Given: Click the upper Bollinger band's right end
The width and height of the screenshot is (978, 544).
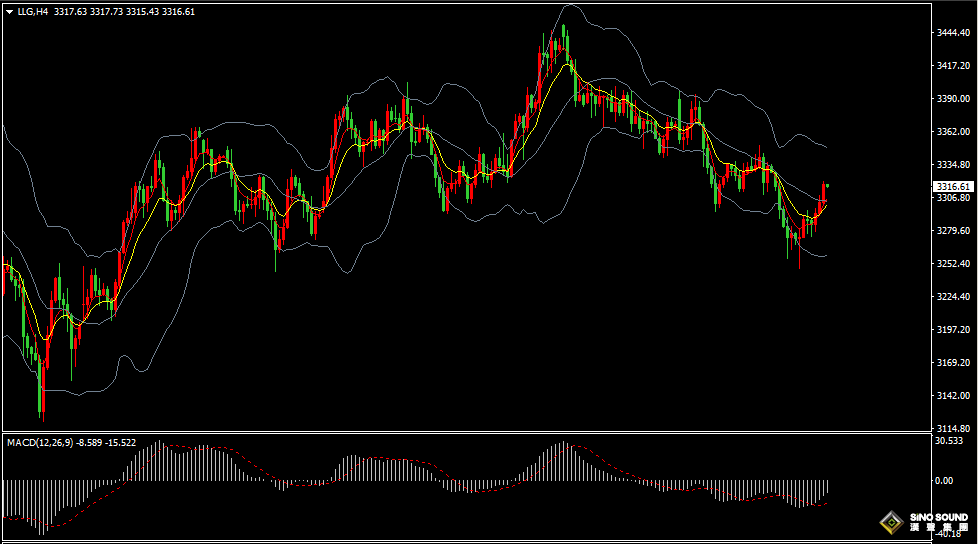Looking at the screenshot, I should click(826, 147).
